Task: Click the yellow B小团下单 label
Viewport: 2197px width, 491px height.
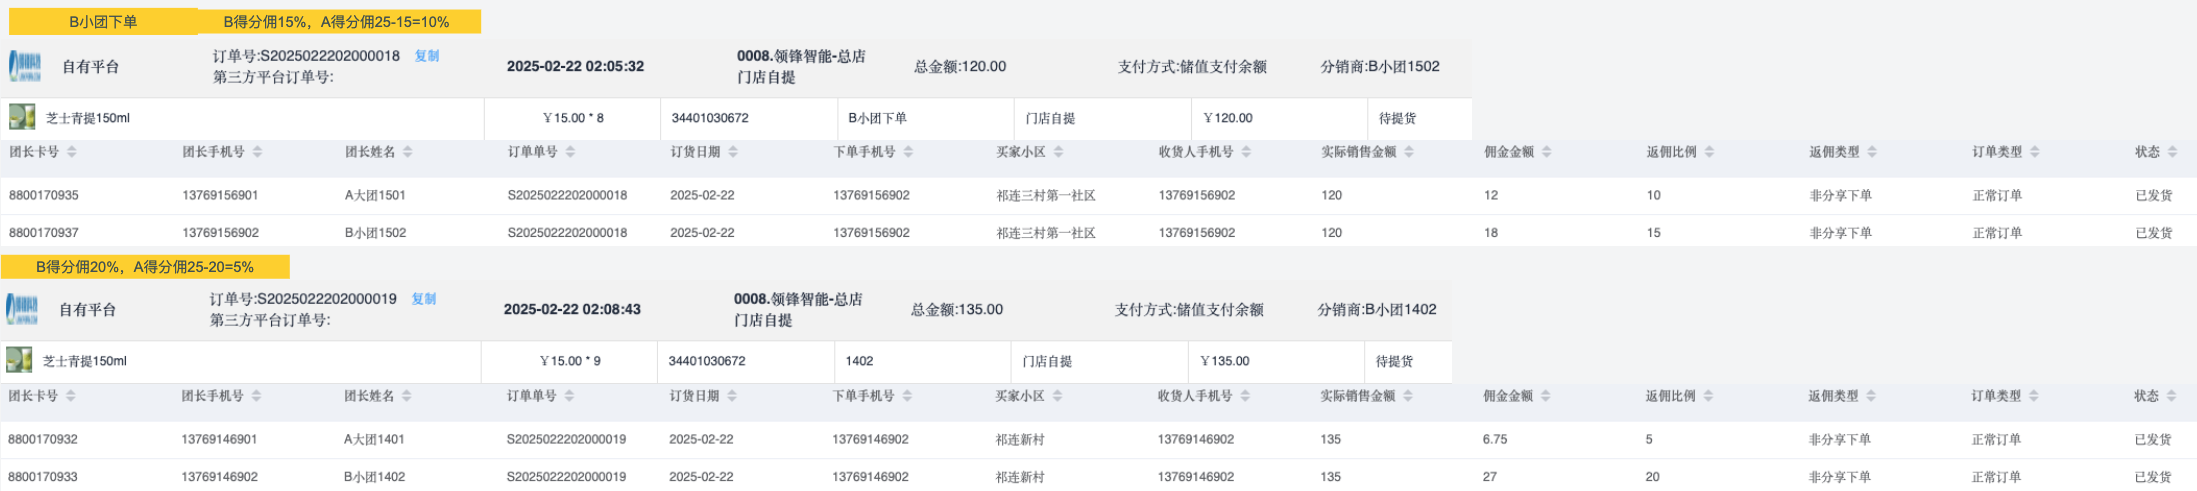Action: coord(103,21)
